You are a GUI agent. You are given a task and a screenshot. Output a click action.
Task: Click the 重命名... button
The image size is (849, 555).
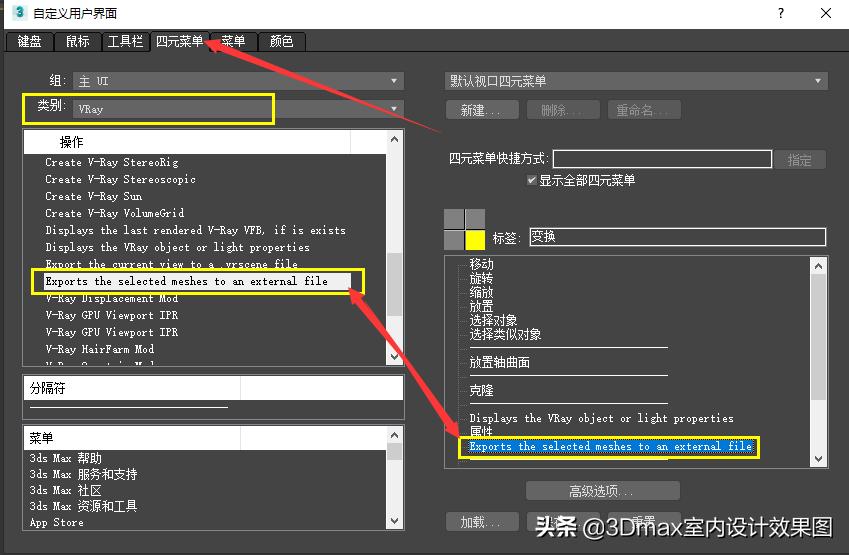pos(644,110)
